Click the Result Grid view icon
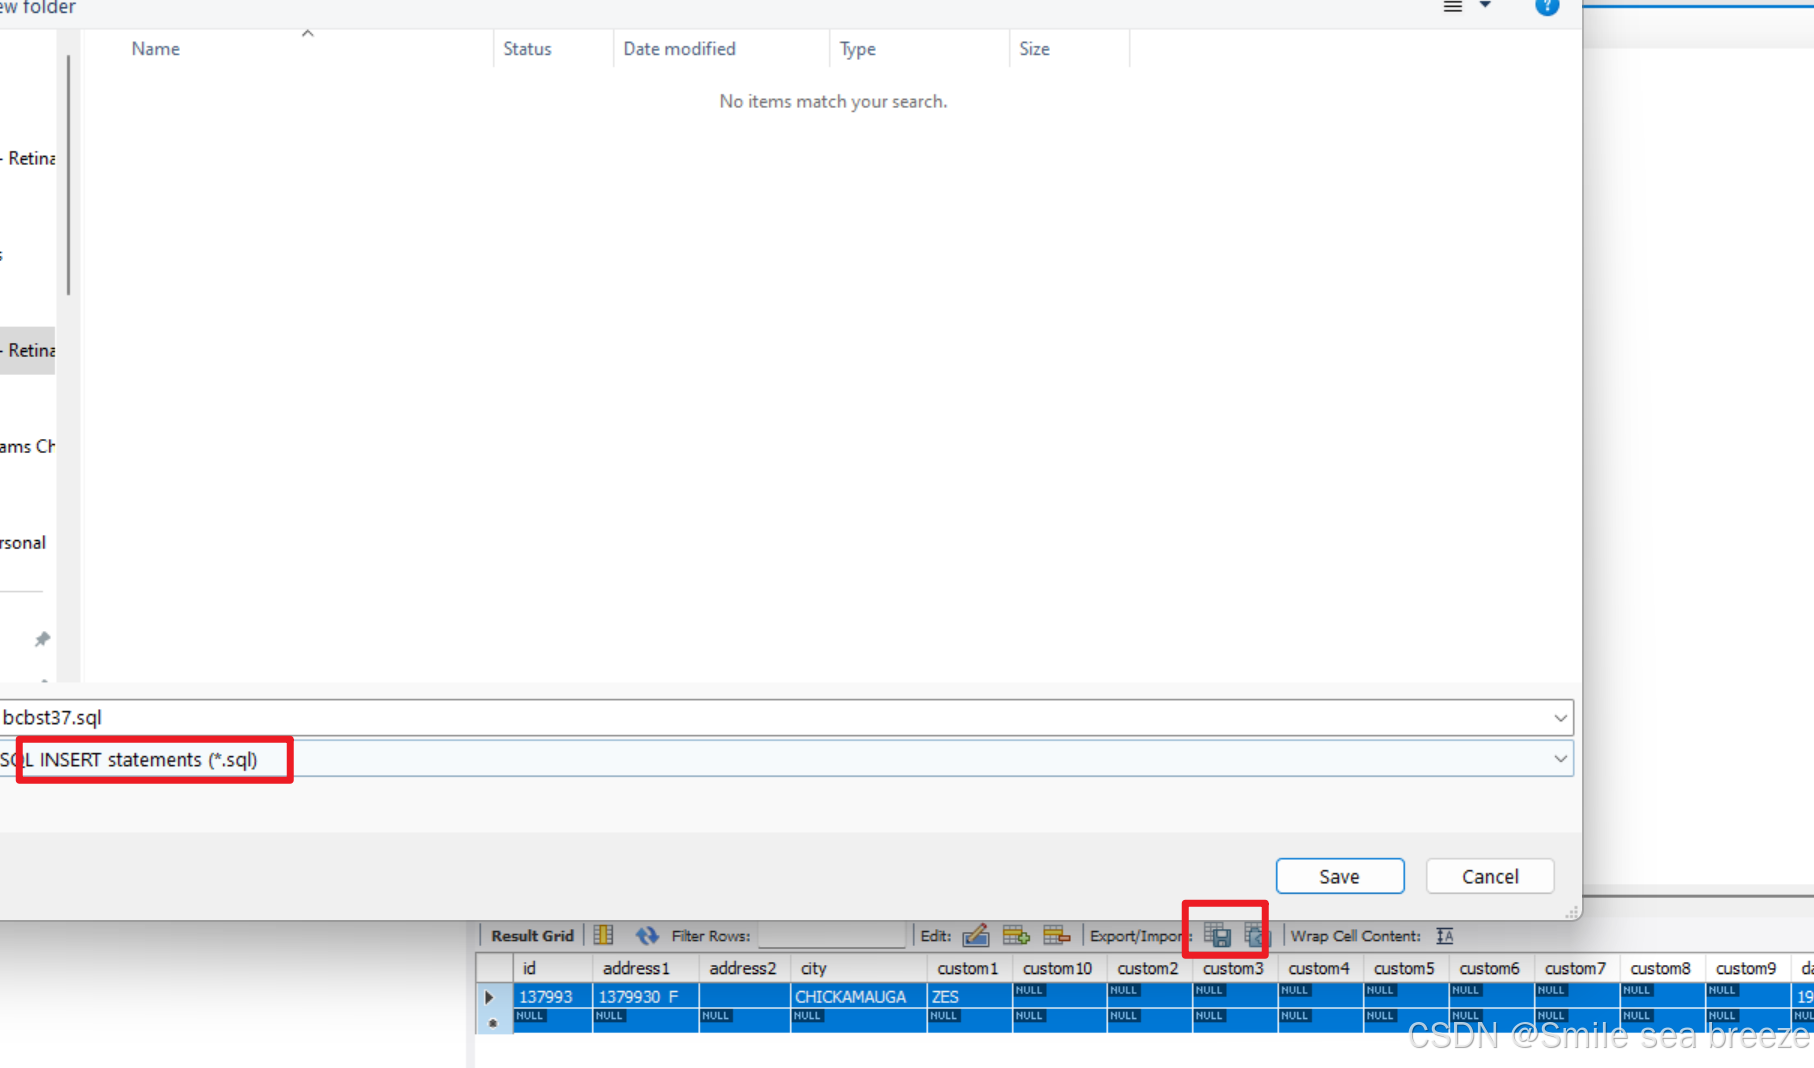 [x=603, y=935]
